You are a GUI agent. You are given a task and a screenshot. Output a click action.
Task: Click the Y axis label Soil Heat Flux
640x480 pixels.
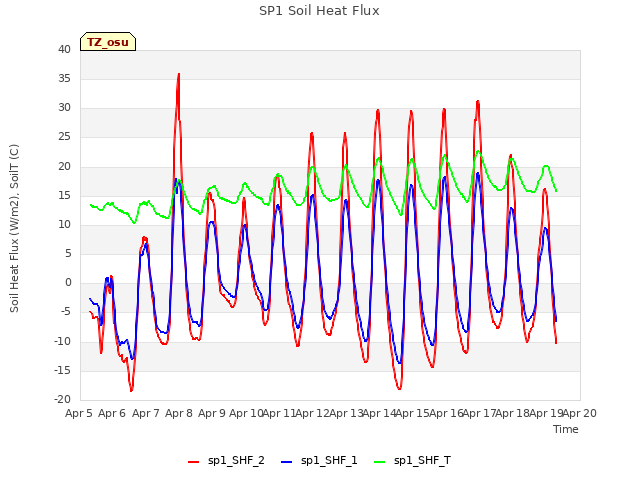(14, 229)
